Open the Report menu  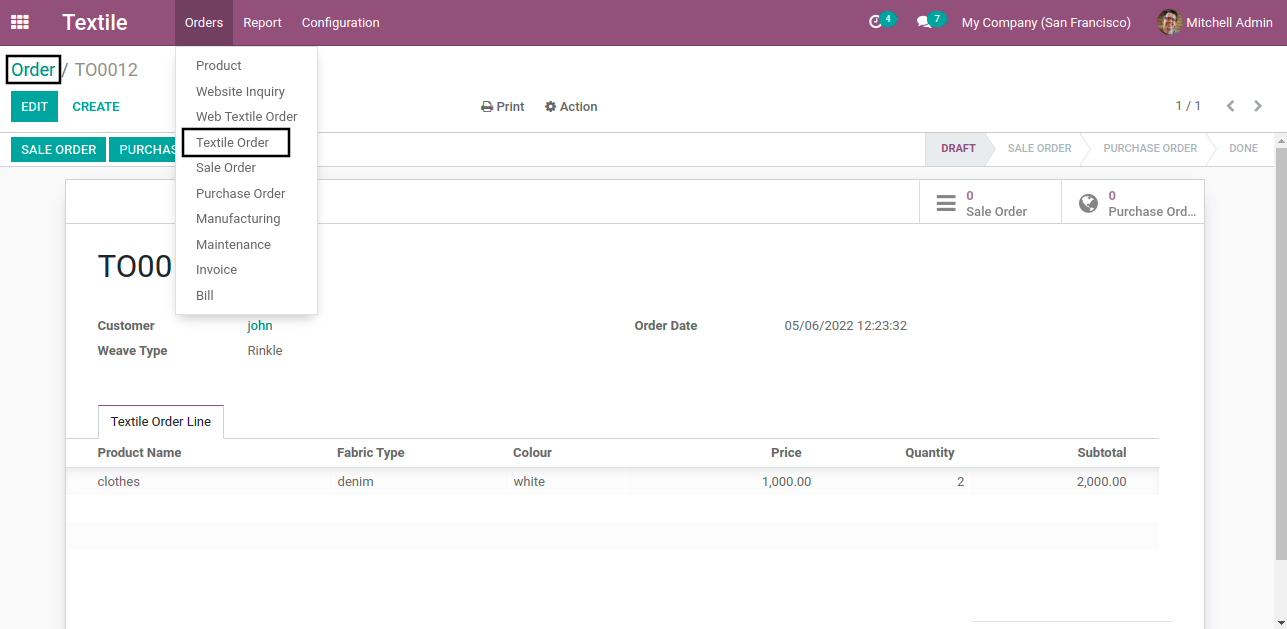tap(262, 22)
